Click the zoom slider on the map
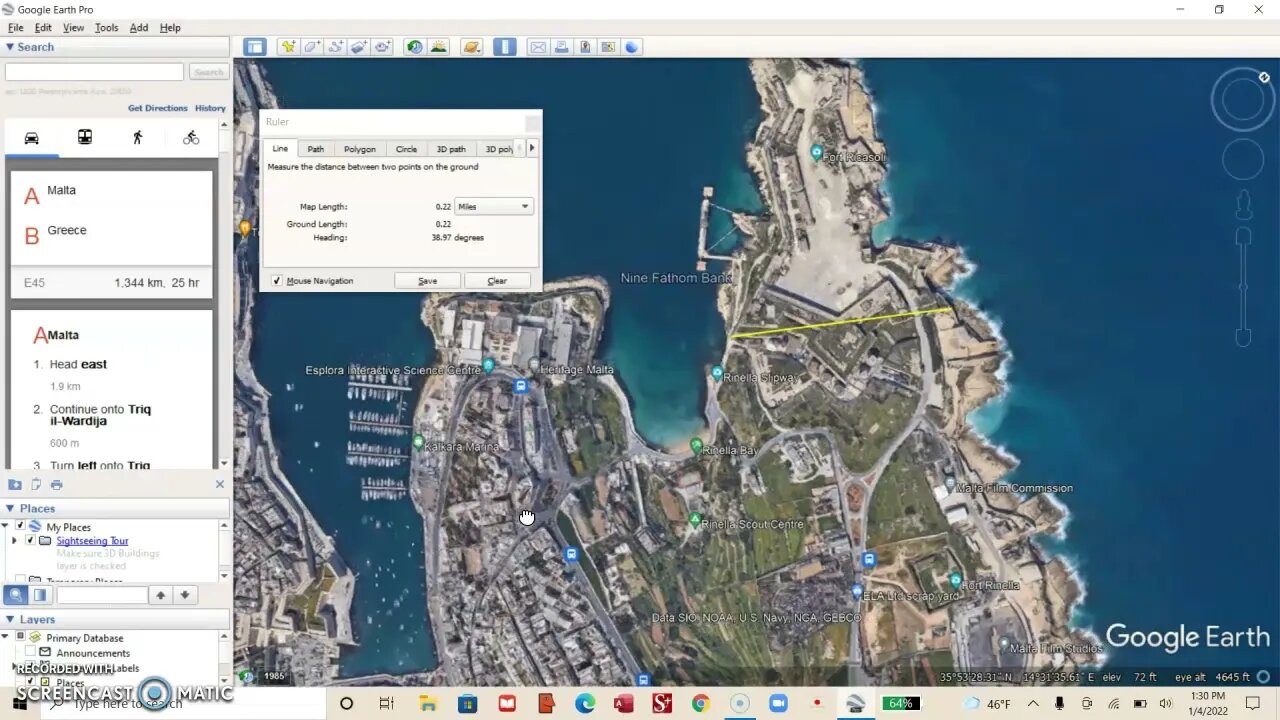Screen dimensions: 1280x720 click(x=1243, y=287)
